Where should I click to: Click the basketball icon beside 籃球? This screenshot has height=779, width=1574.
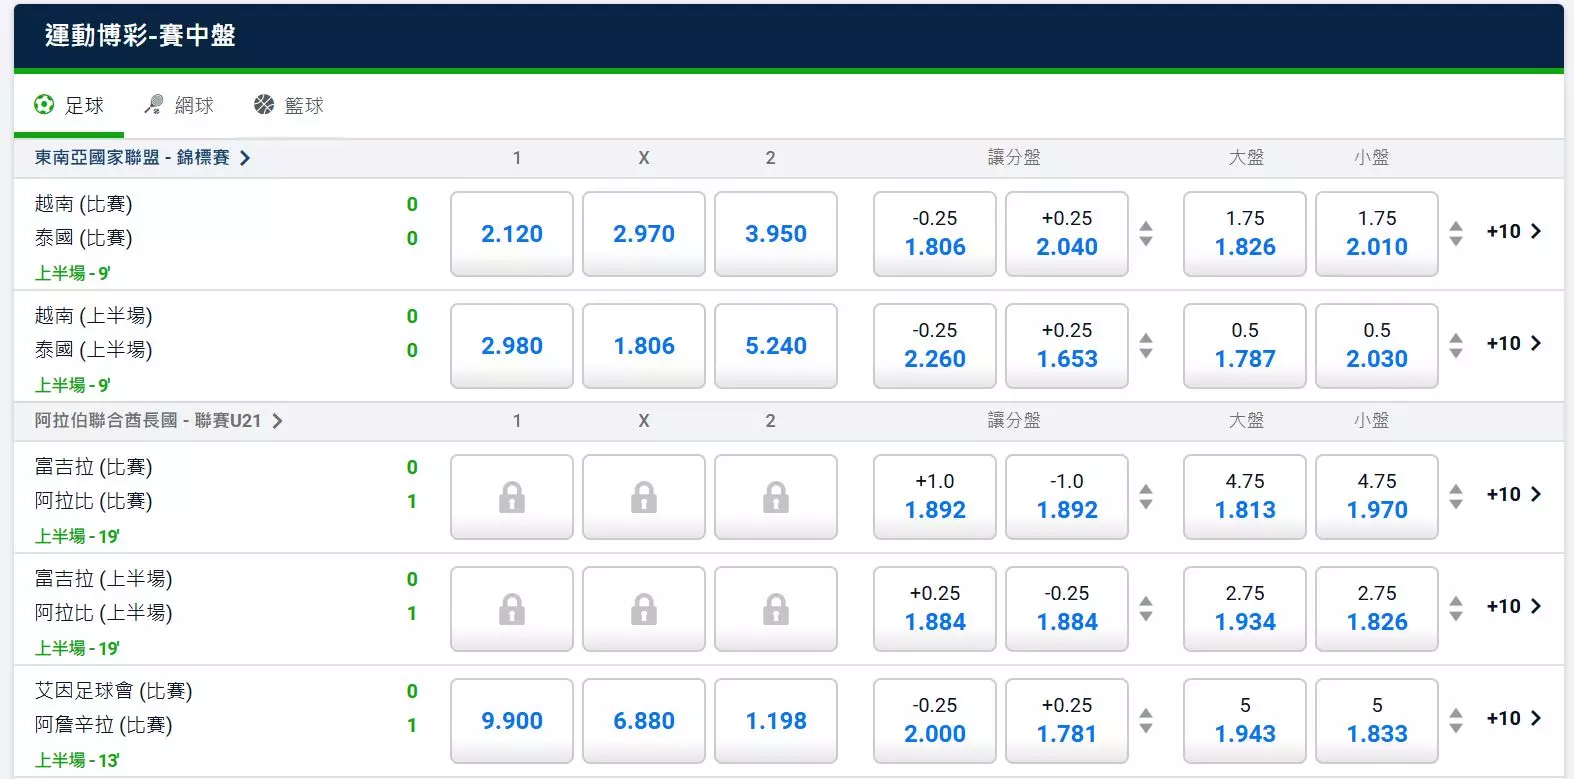coord(264,104)
